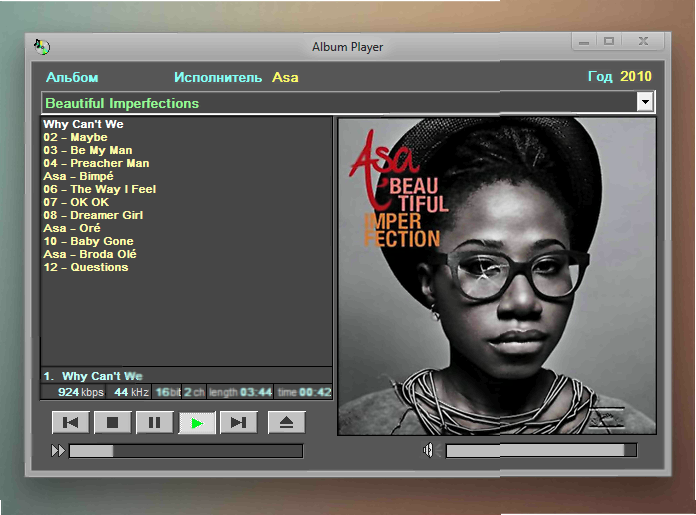Image resolution: width=696 pixels, height=515 pixels.
Task: Click the "Исполнитель" label
Action: pyautogui.click(x=218, y=77)
